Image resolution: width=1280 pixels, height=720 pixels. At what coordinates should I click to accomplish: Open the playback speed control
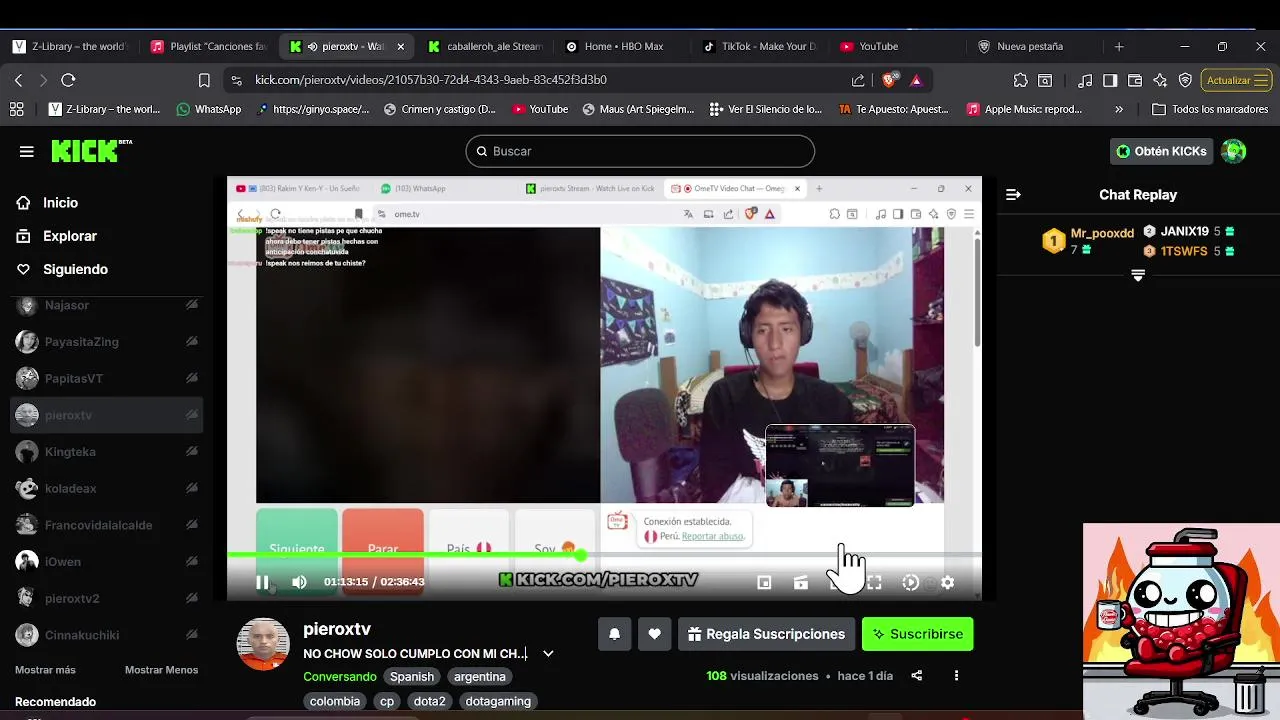click(x=910, y=582)
